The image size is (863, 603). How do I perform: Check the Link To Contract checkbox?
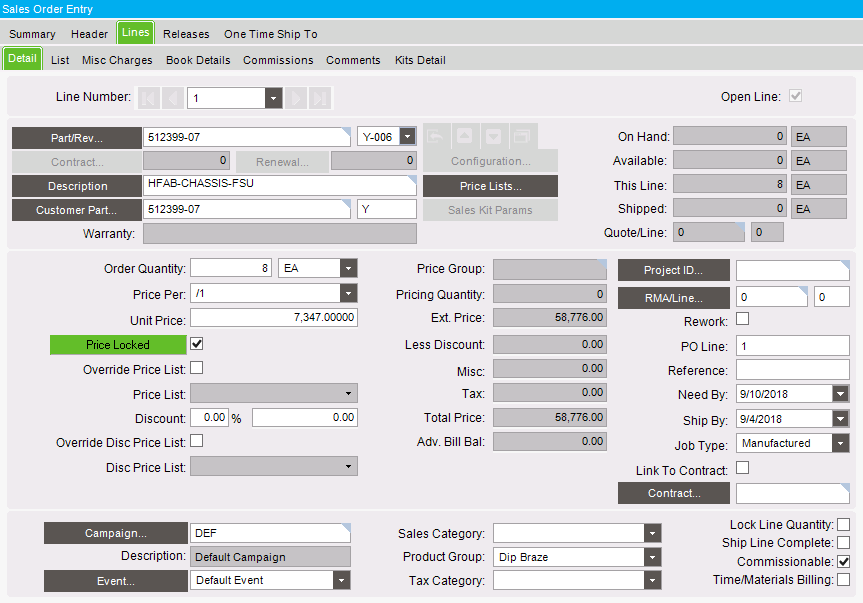click(x=742, y=468)
